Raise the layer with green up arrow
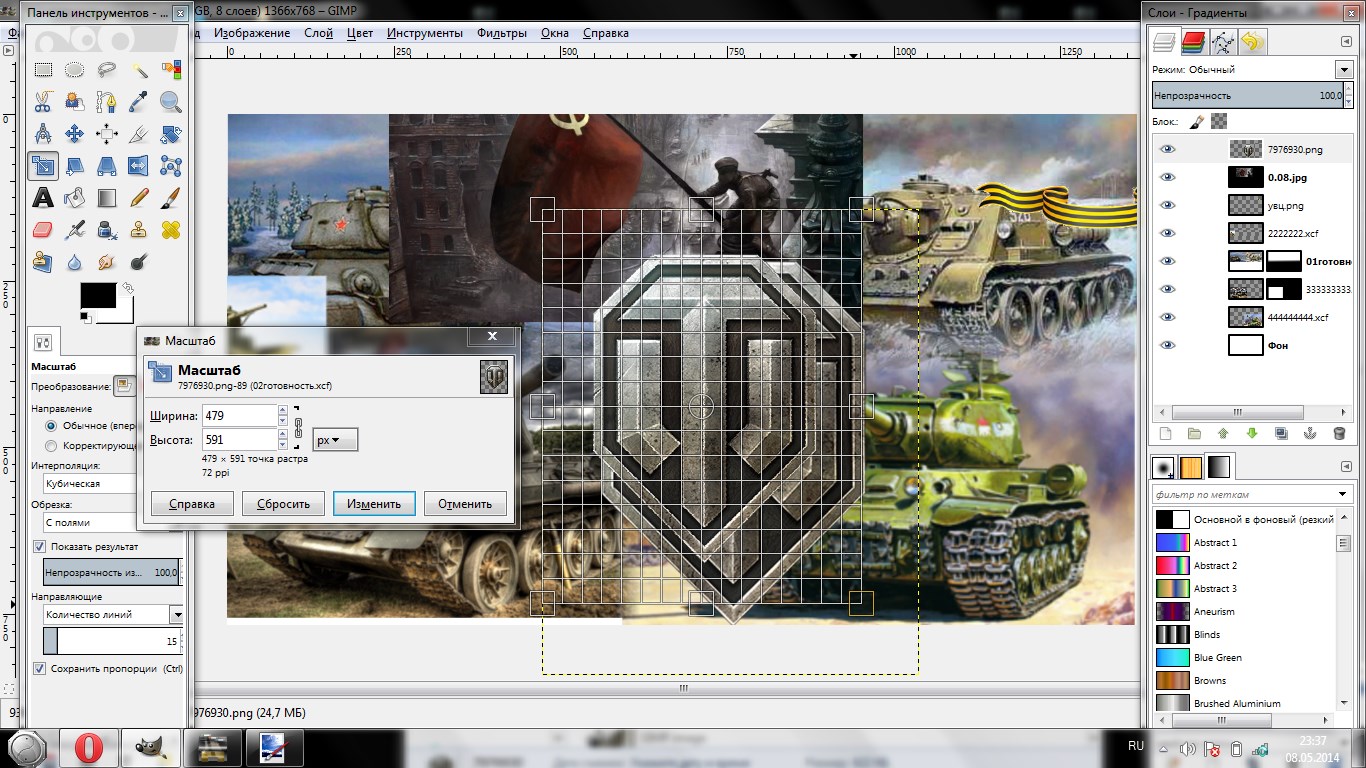The width and height of the screenshot is (1366, 768). 1223,434
